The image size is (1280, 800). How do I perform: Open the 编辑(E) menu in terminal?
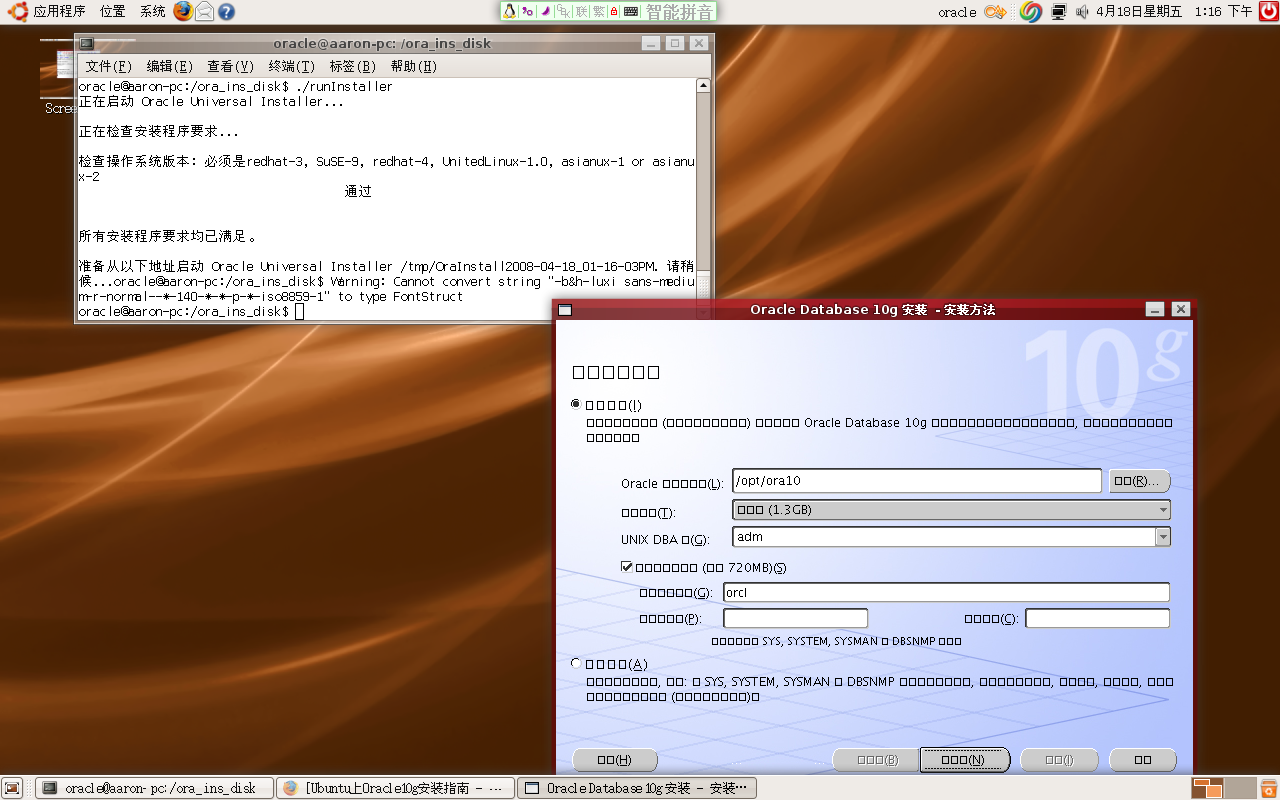169,67
